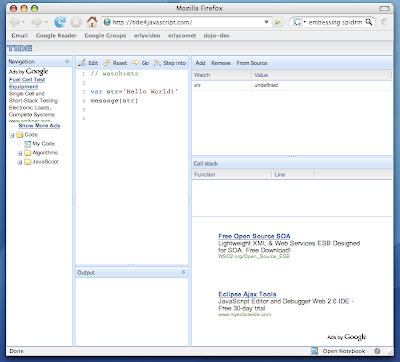The height and width of the screenshot is (362, 400).
Task: Collapse the Output panel with its chevron icon
Action: 183,272
